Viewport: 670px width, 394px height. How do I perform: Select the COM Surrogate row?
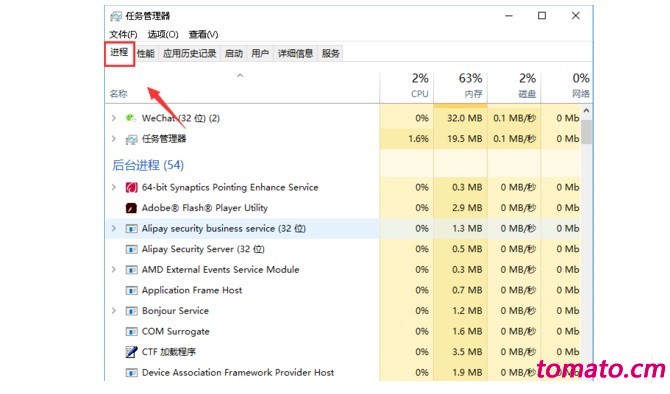click(x=343, y=332)
